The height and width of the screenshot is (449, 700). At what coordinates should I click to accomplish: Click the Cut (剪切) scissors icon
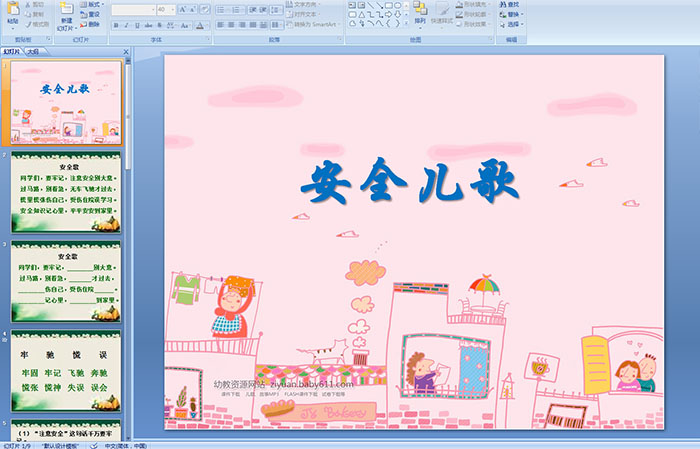tap(29, 4)
